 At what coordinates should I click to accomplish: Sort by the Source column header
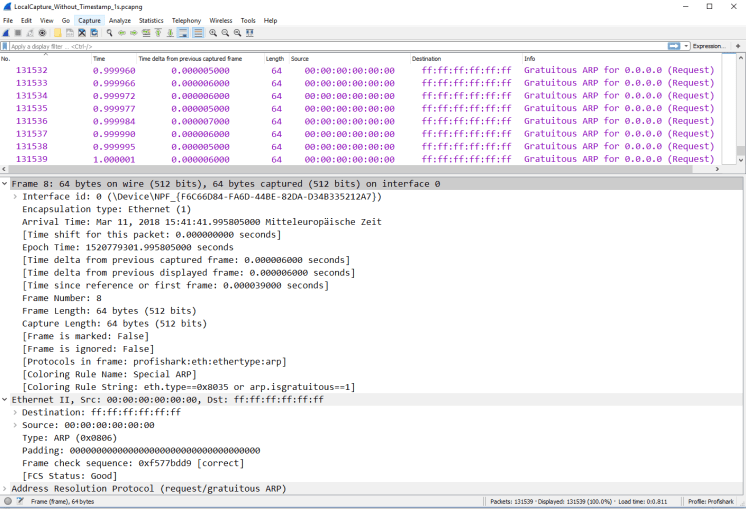pos(349,59)
